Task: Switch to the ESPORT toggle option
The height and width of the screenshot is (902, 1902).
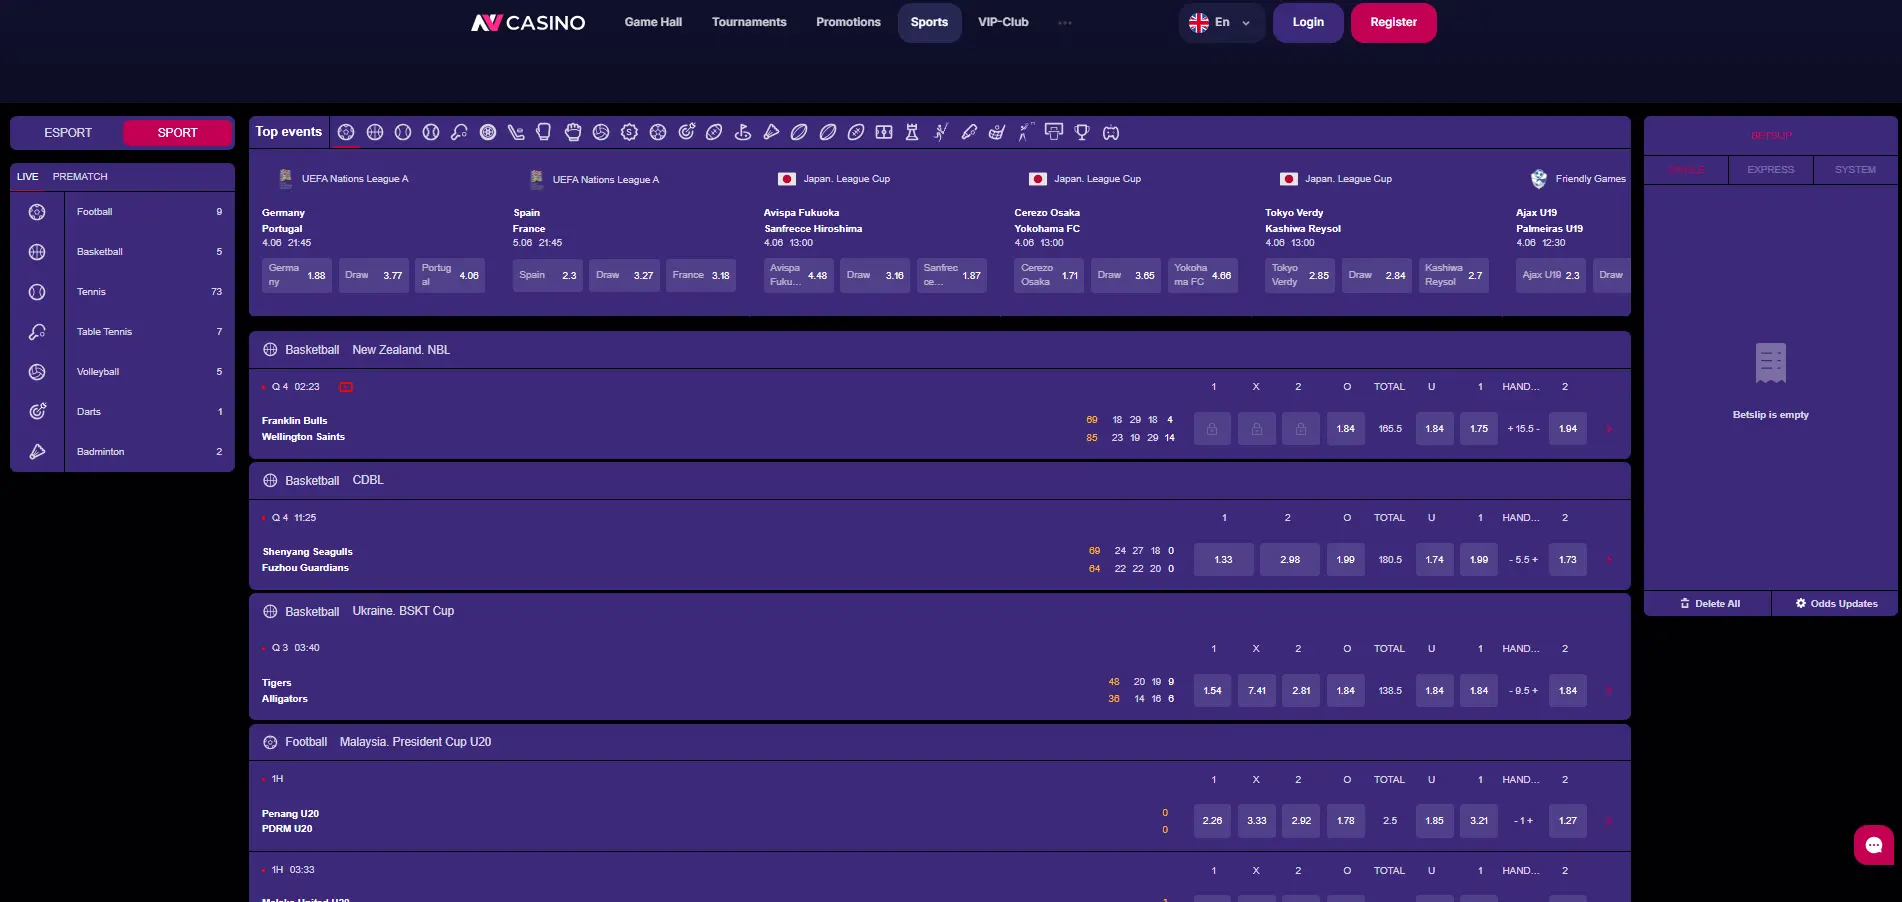Action: click(x=67, y=132)
